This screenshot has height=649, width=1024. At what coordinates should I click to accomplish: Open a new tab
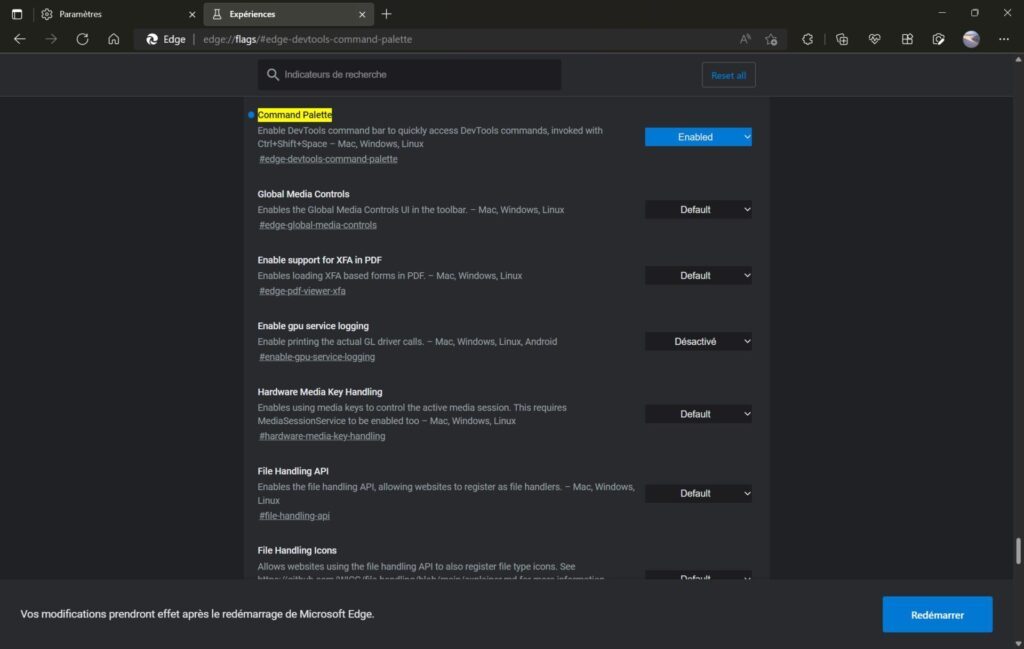pyautogui.click(x=387, y=14)
